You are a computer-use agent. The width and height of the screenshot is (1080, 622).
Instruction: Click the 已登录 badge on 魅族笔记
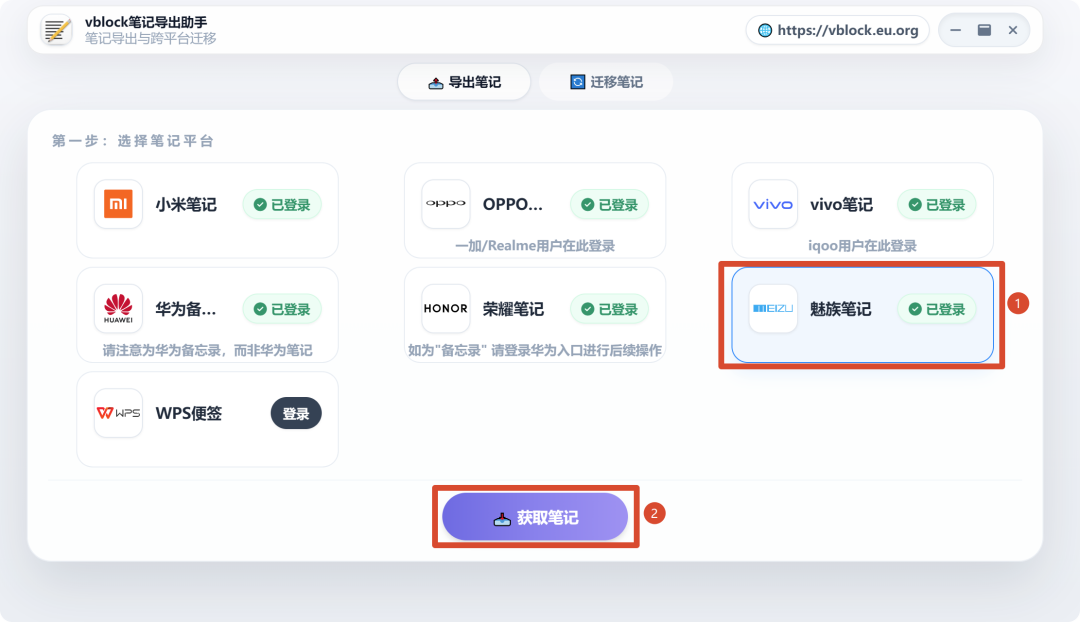point(937,309)
